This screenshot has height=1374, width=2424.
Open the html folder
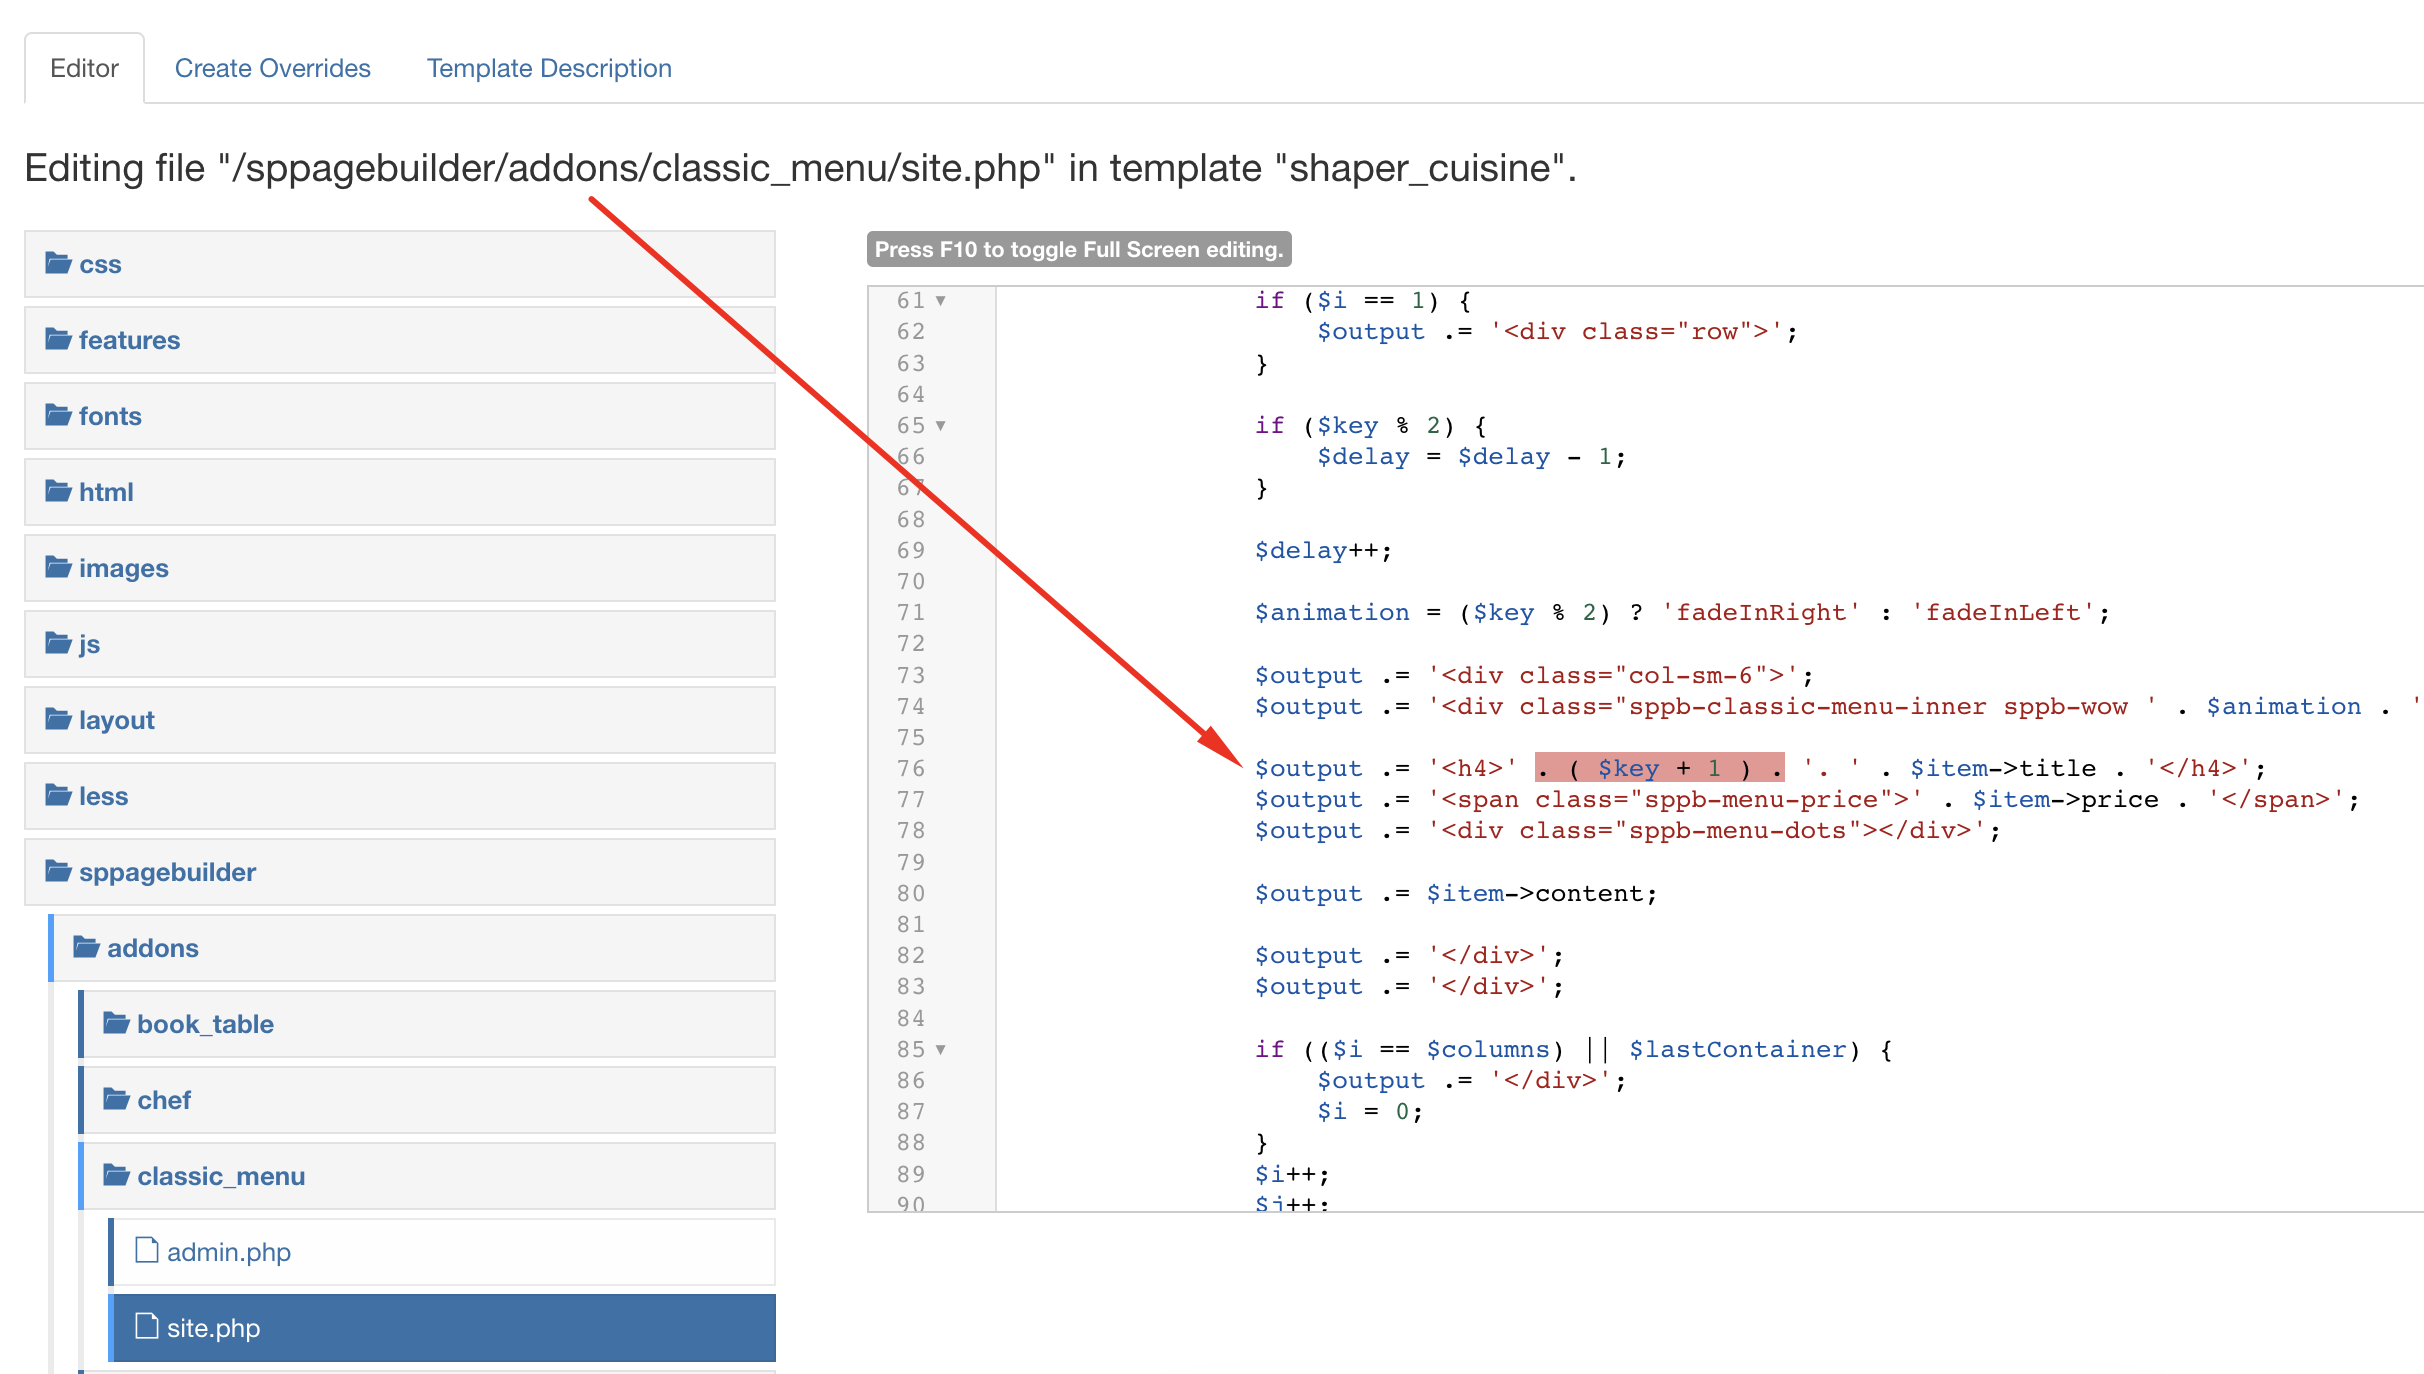click(x=105, y=492)
